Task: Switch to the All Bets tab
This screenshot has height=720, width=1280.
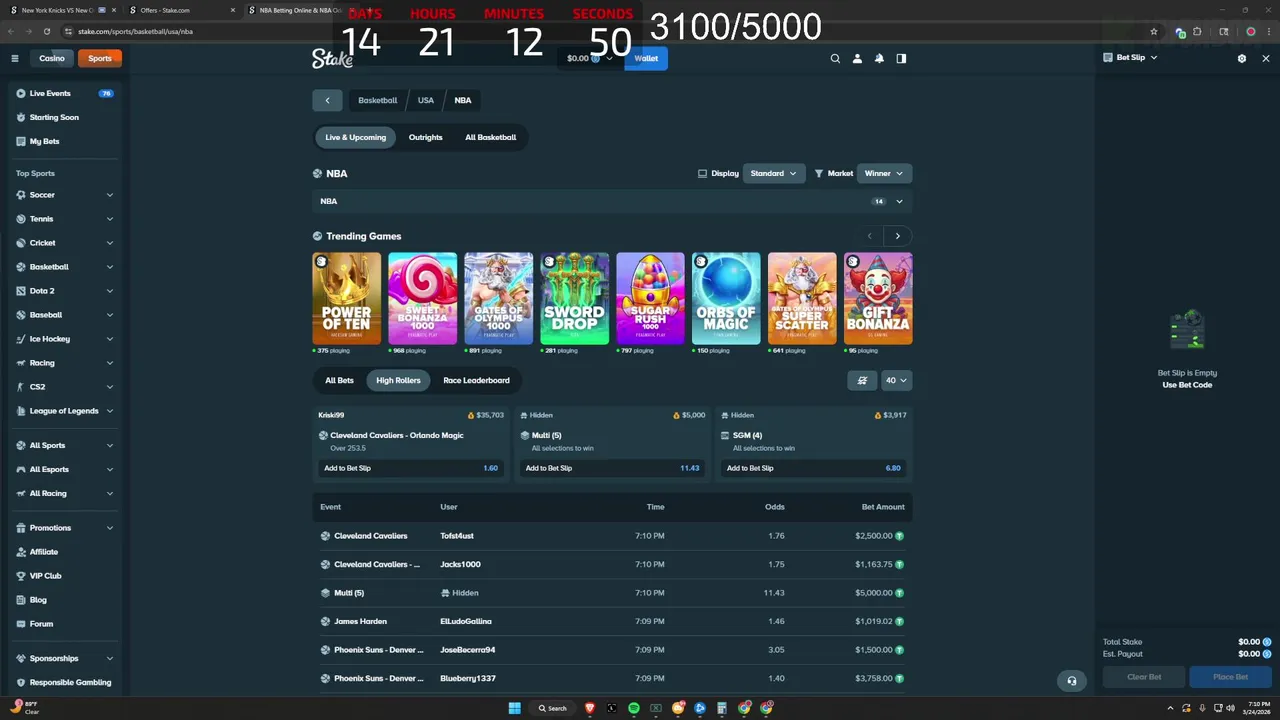Action: coord(339,380)
